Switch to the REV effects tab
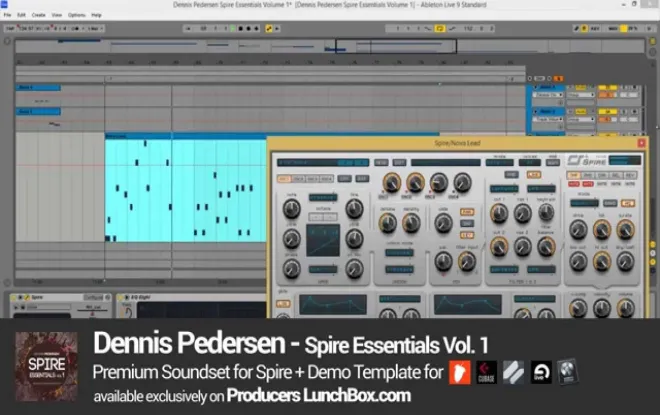The height and width of the screenshot is (415, 660). pos(631,175)
